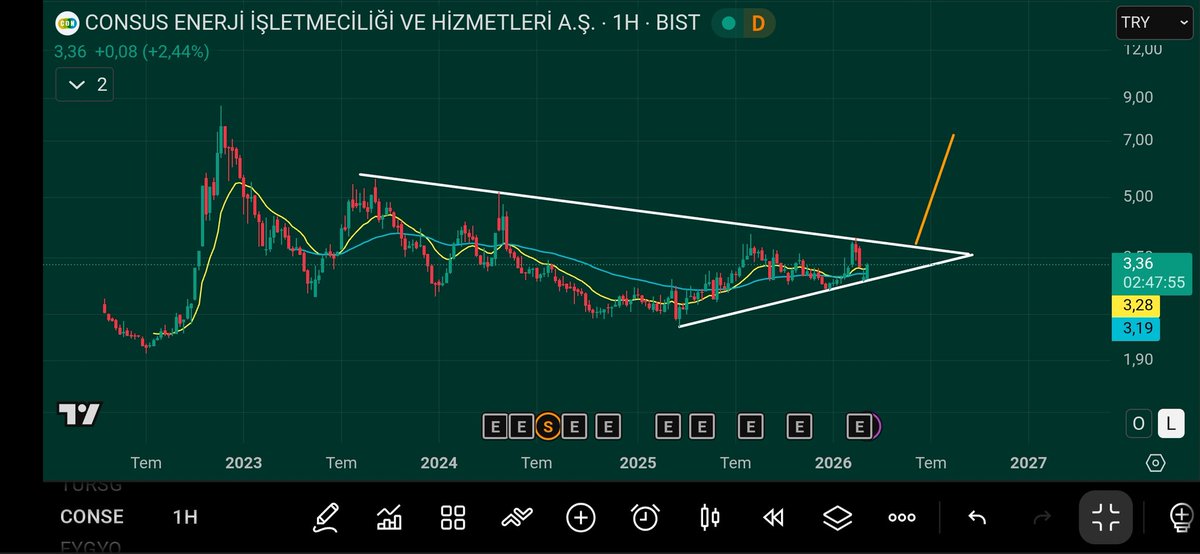Open the TRY currency dropdown
1200x554 pixels.
pos(1155,22)
